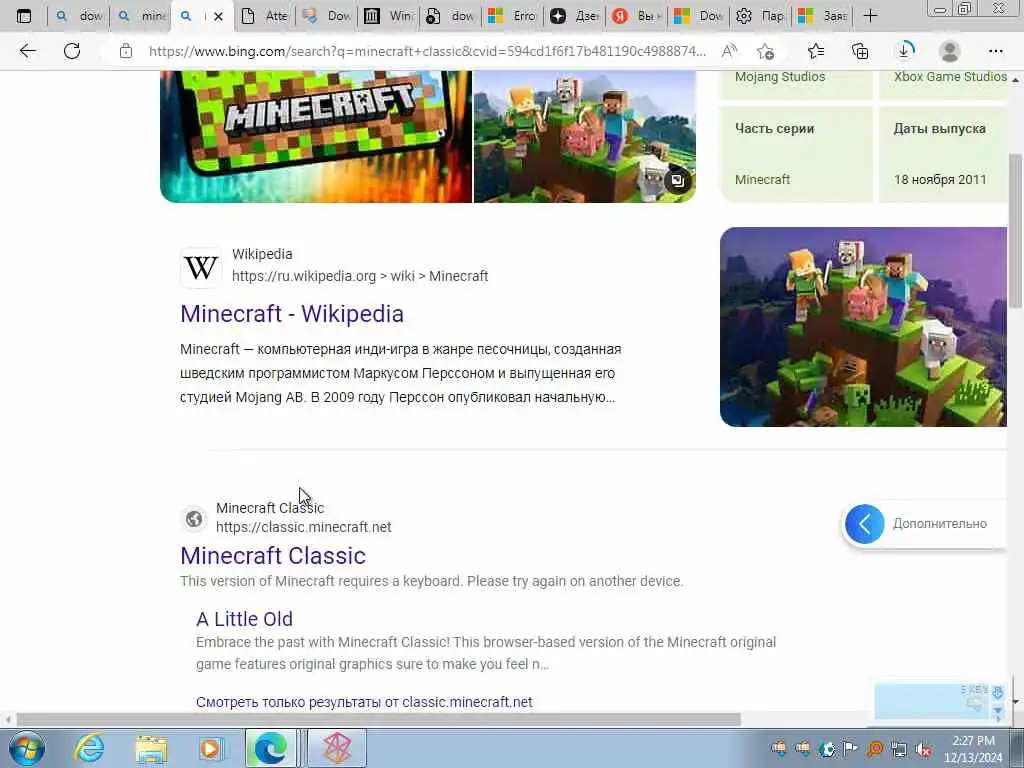Viewport: 1024px width, 768px height.
Task: Expand the Дополнительно side panel arrow
Action: point(865,524)
